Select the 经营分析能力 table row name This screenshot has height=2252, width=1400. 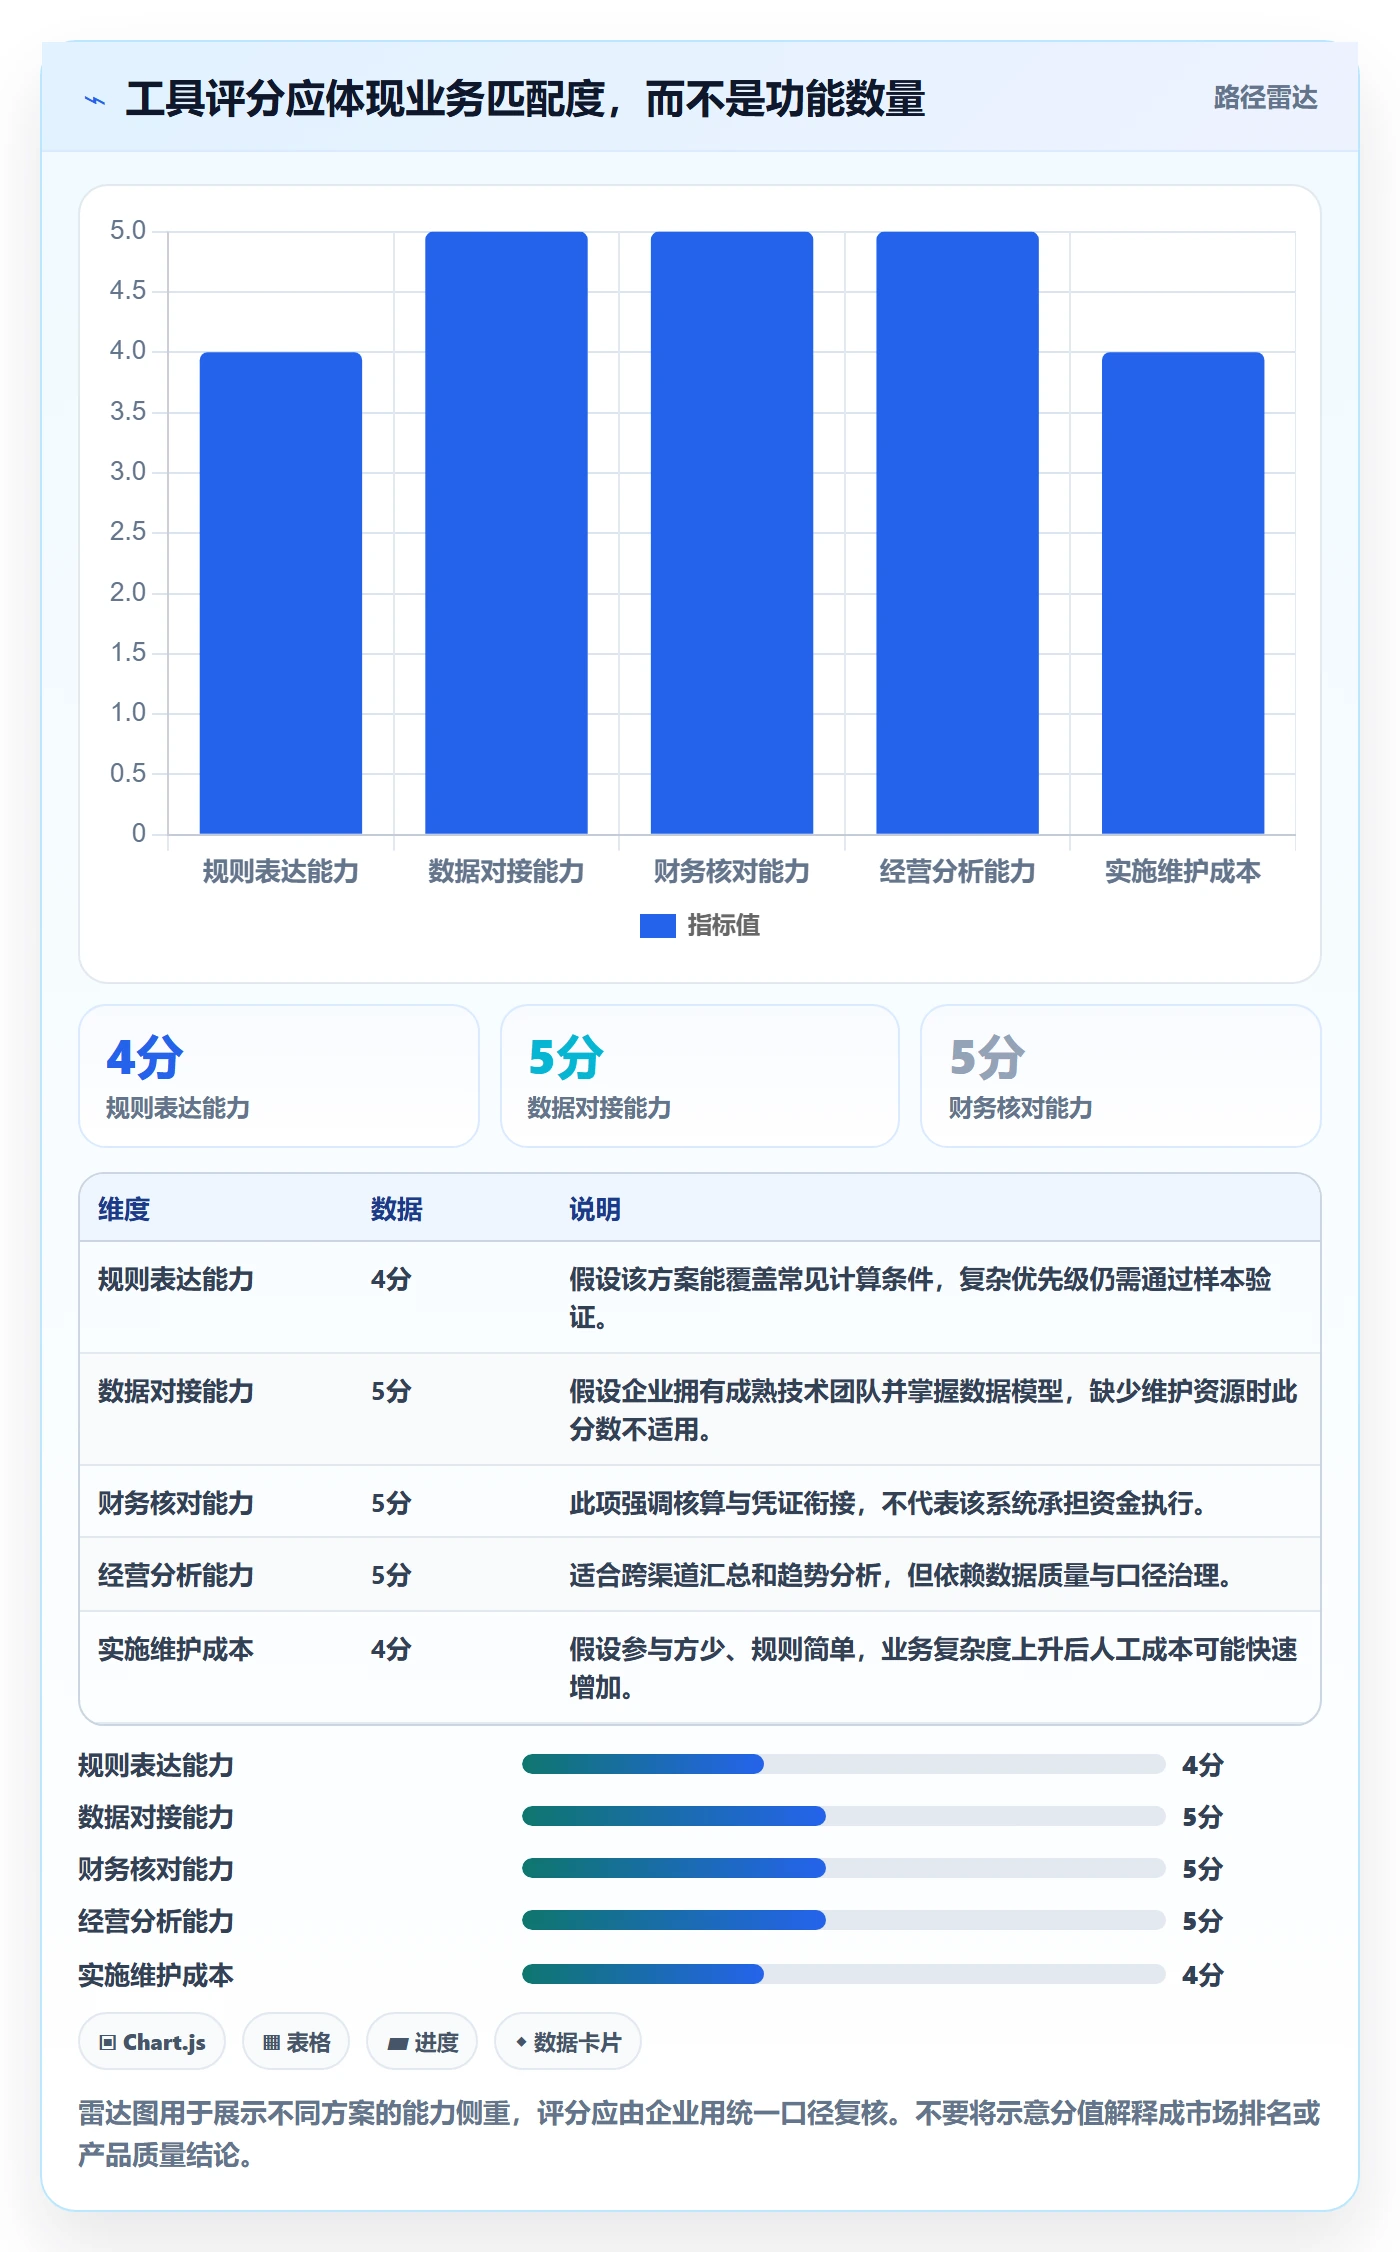(x=176, y=1576)
